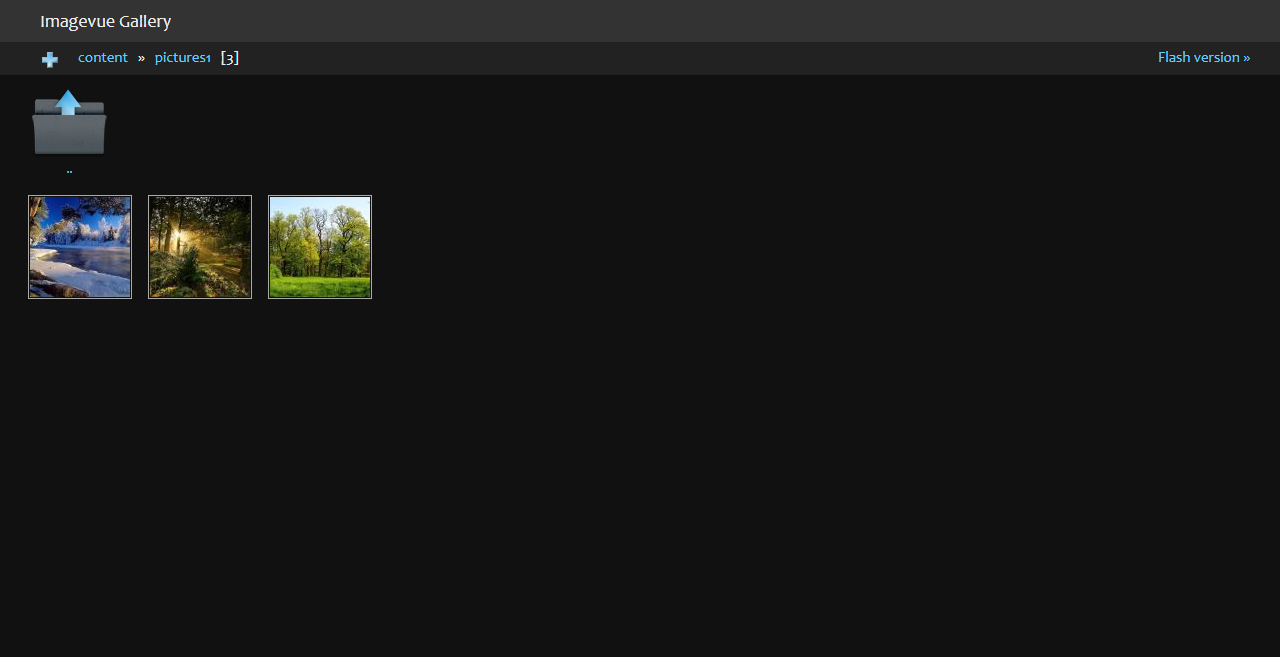Expand the folder tree via plus icon
1280x657 pixels.
click(x=50, y=59)
